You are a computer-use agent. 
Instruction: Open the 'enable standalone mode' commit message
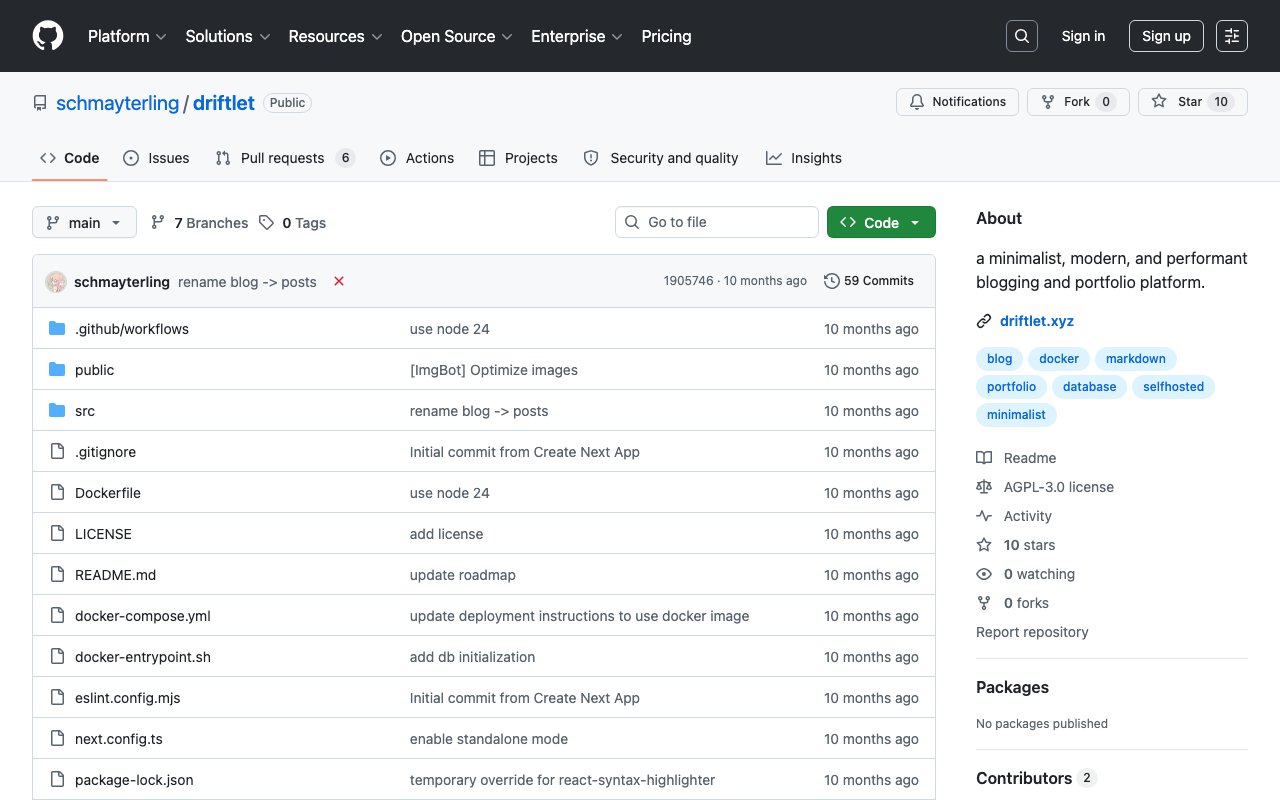pos(489,739)
